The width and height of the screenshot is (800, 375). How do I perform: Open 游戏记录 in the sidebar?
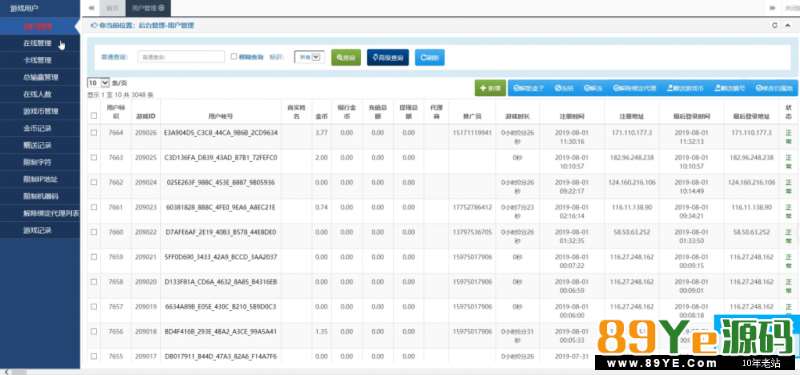(38, 230)
